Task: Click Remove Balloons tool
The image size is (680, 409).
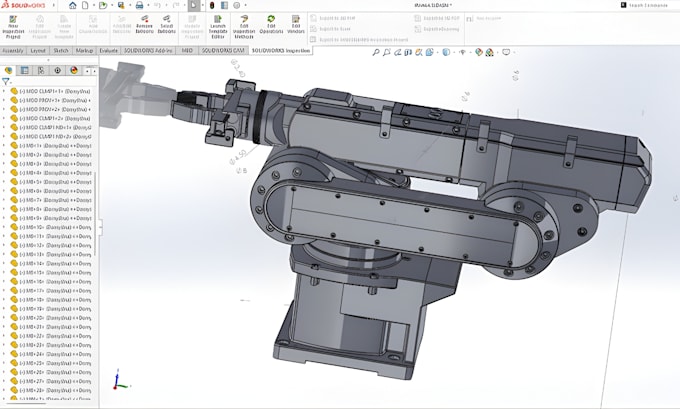Action: 144,25
